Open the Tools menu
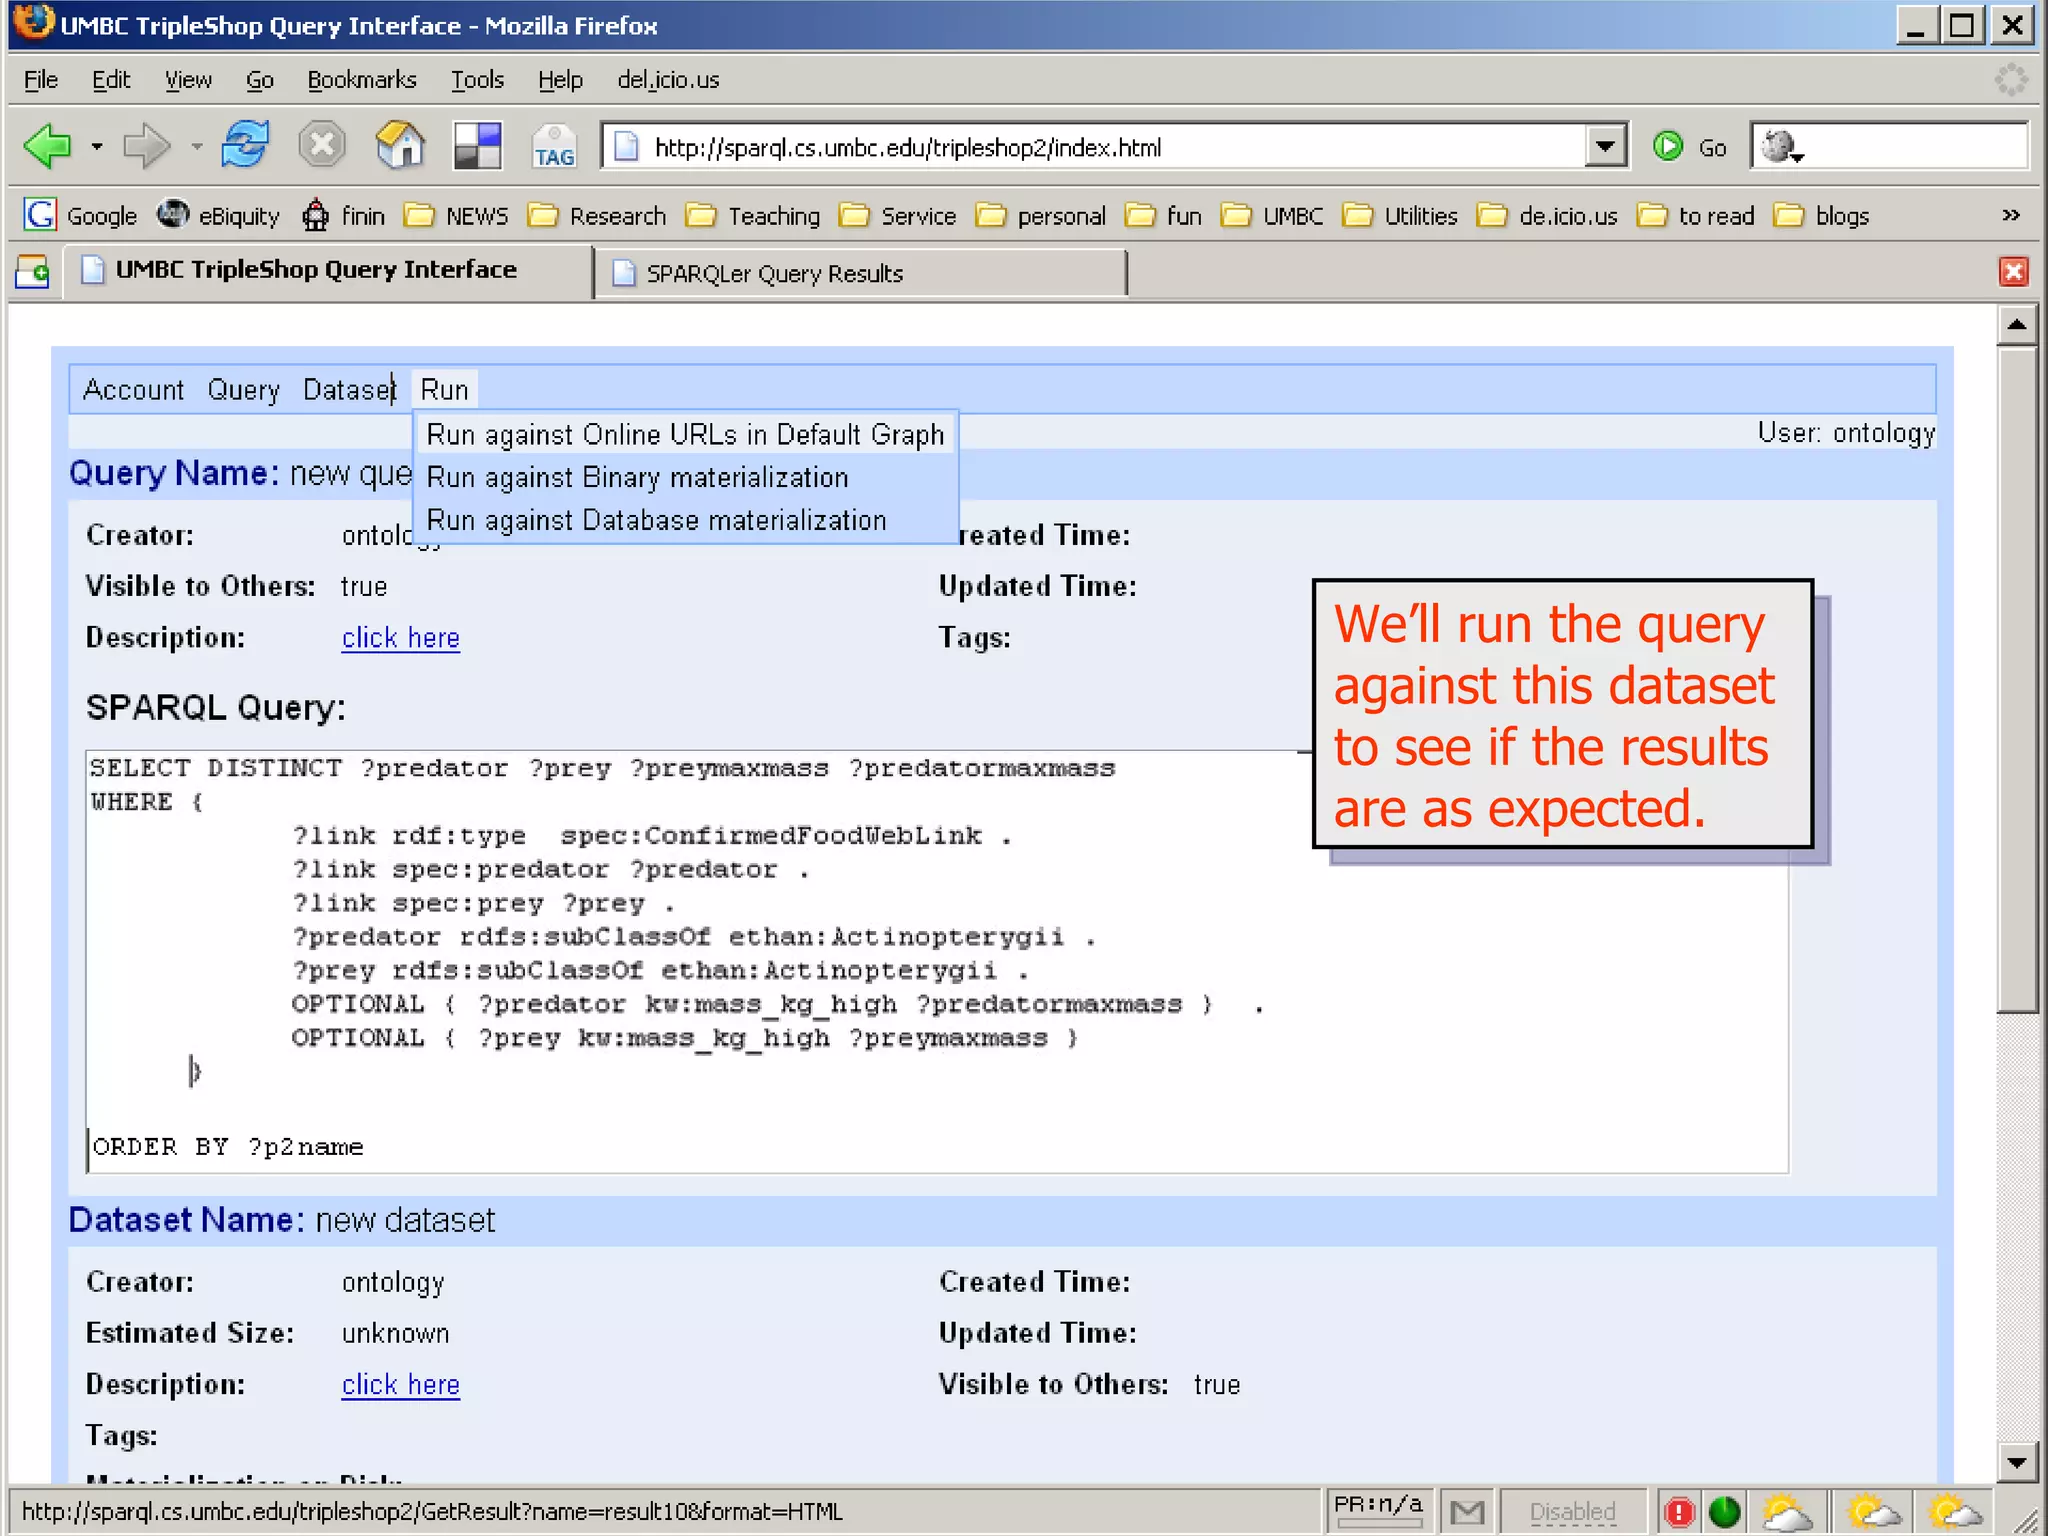Image resolution: width=2048 pixels, height=1536 pixels. click(x=477, y=80)
